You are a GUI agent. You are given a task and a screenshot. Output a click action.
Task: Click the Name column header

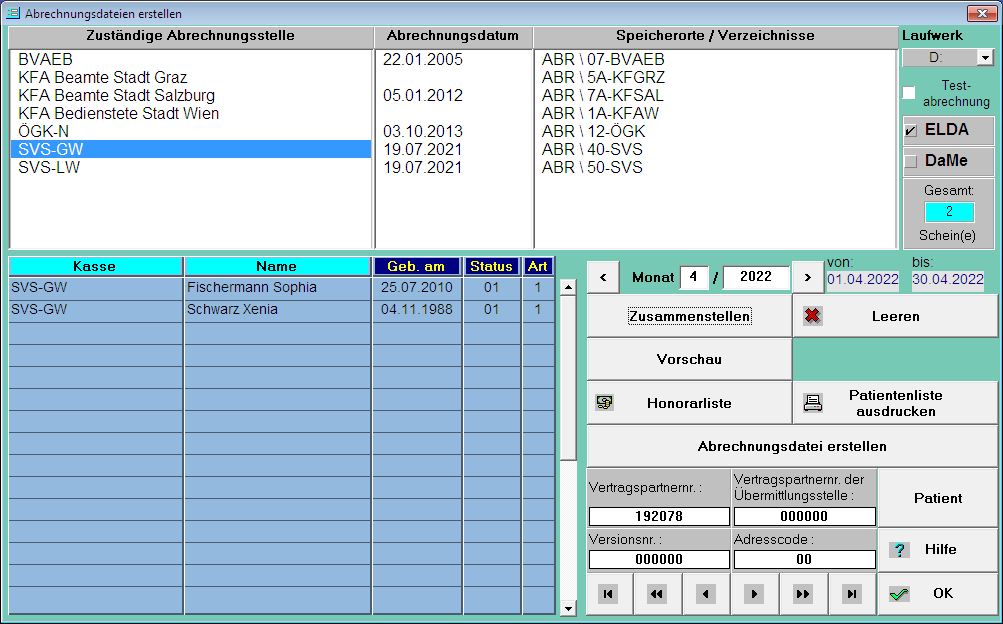tap(276, 266)
